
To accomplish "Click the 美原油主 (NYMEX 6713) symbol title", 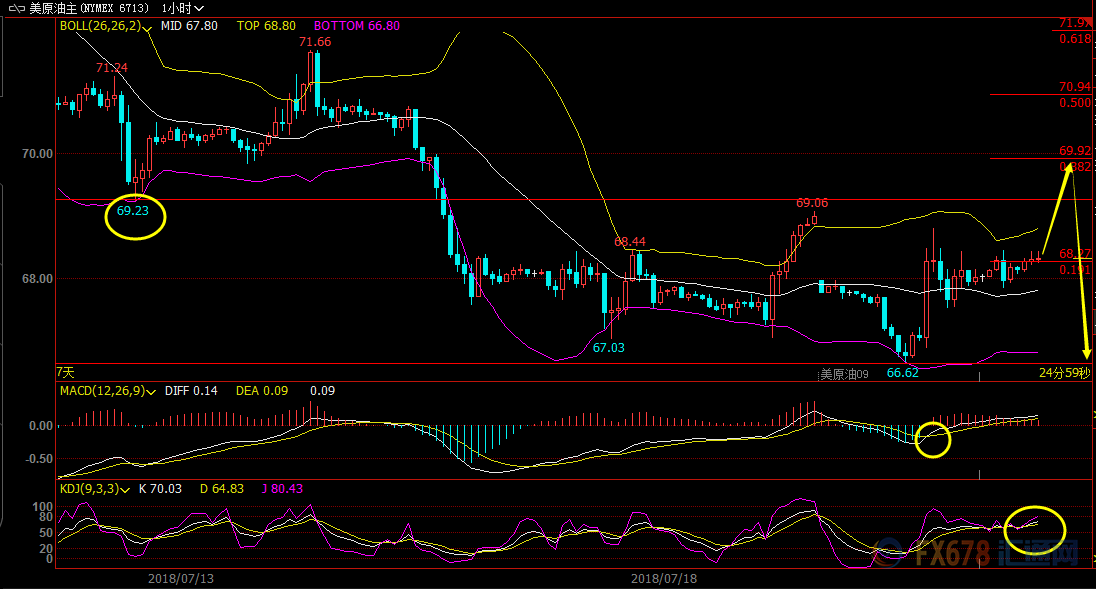I will (90, 7).
